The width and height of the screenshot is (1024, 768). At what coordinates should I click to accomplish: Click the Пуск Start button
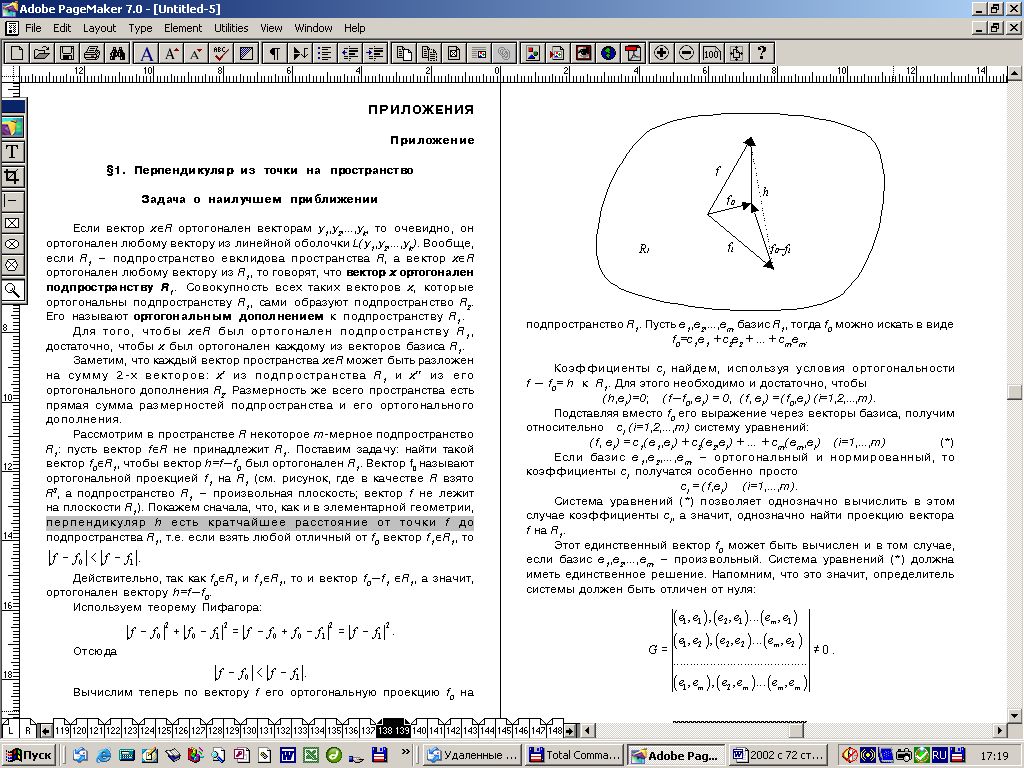[x=30, y=755]
